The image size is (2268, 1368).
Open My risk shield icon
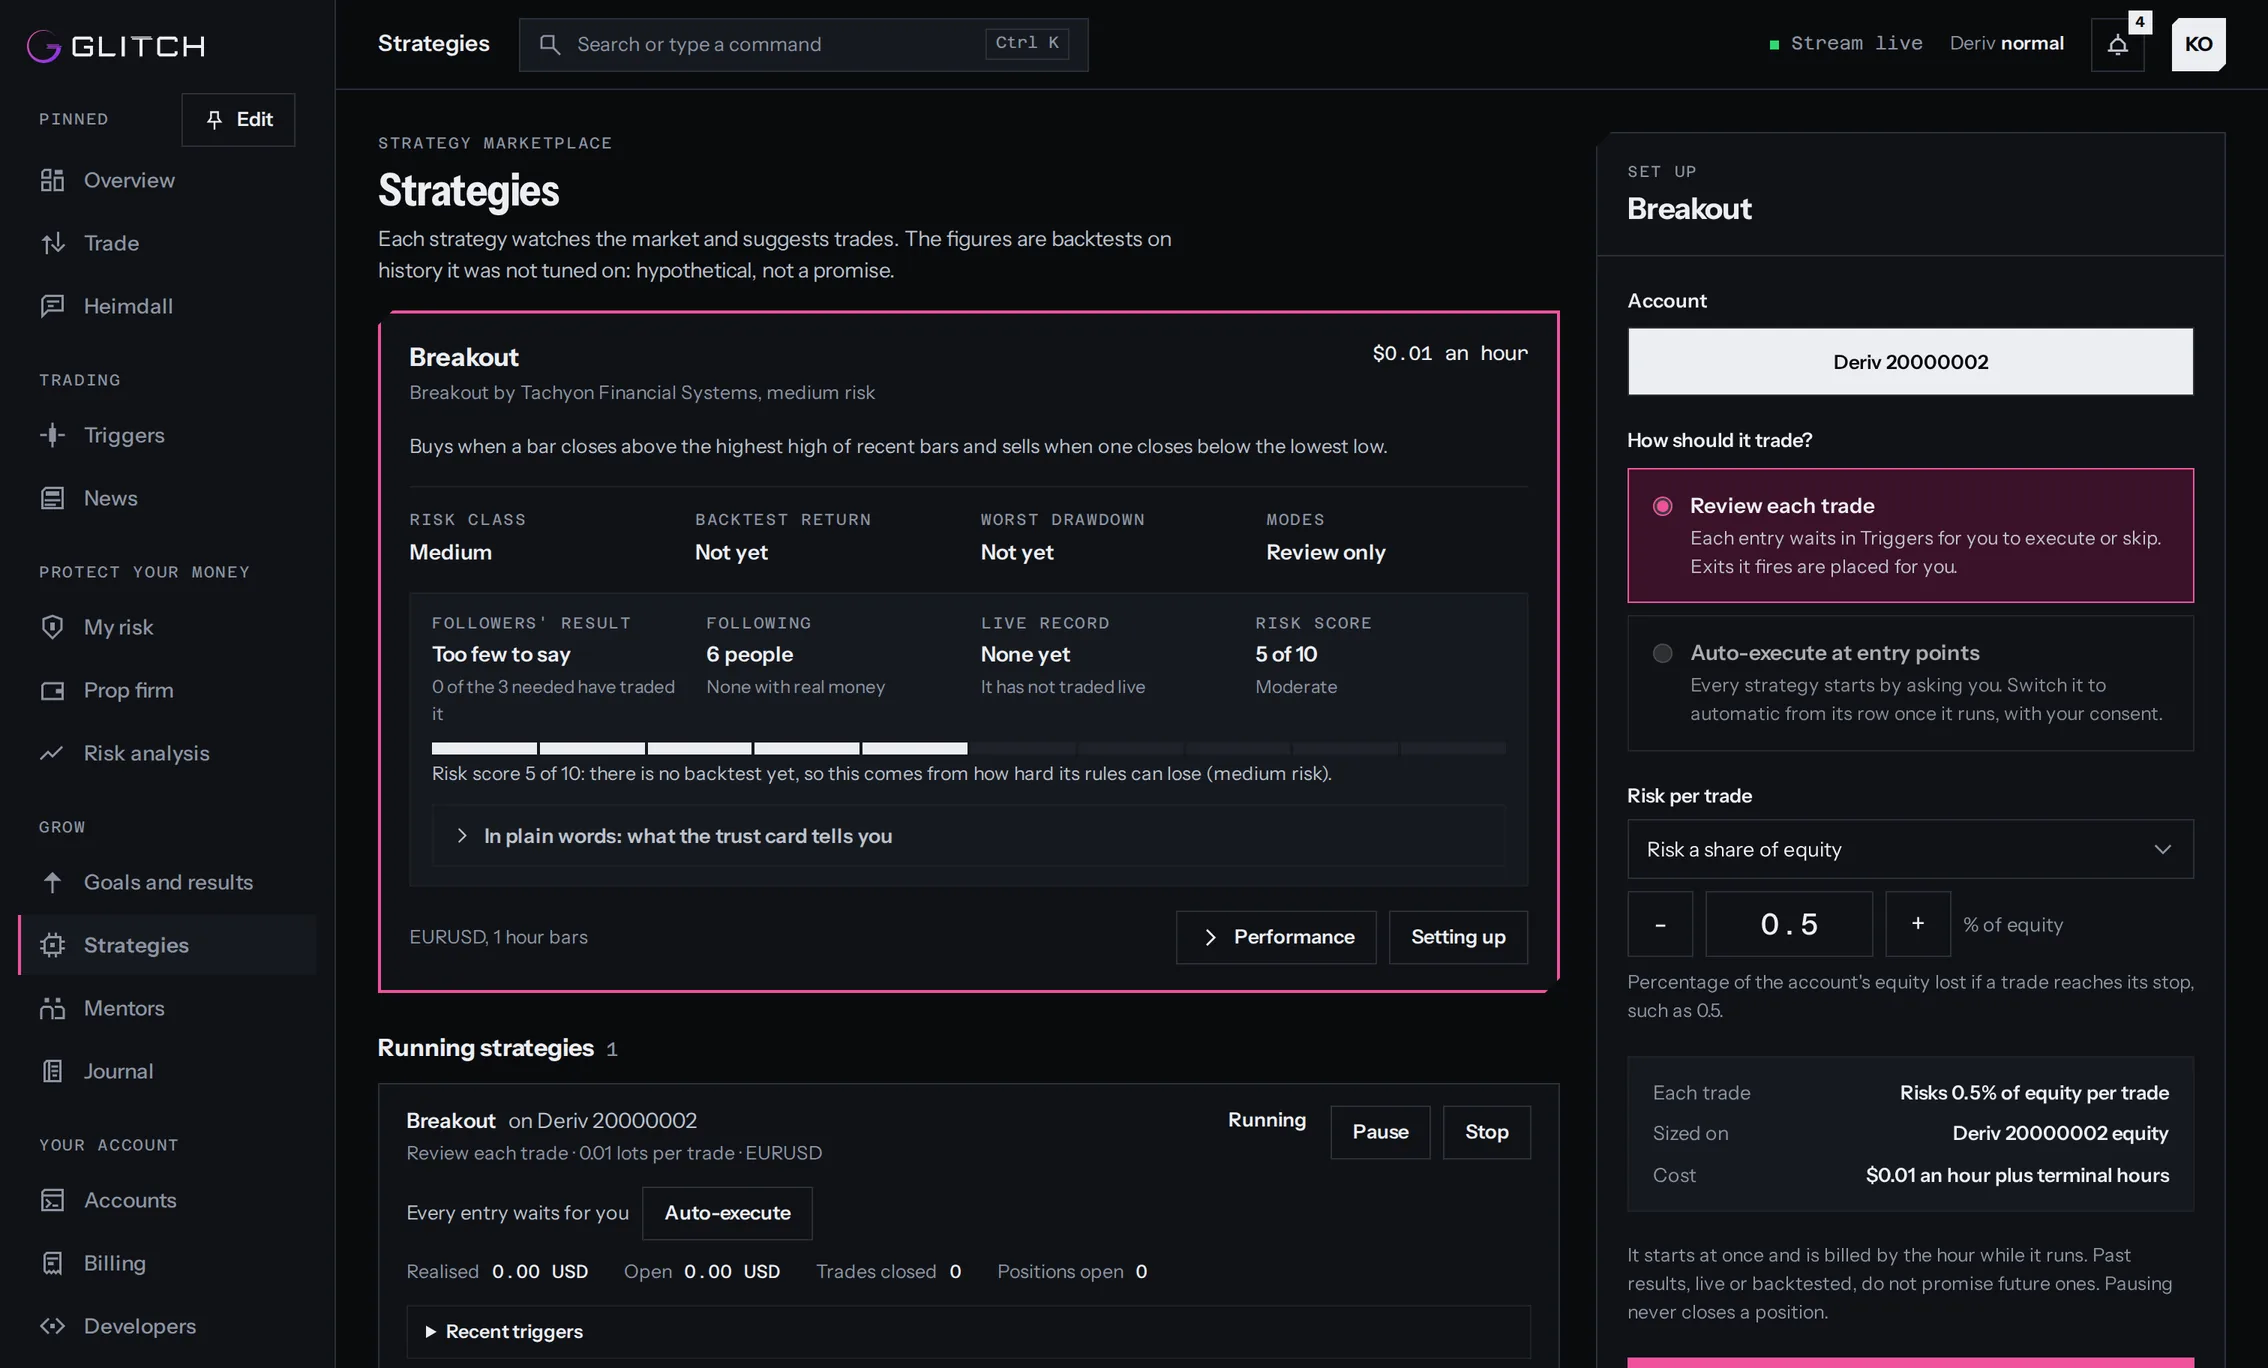[52, 627]
